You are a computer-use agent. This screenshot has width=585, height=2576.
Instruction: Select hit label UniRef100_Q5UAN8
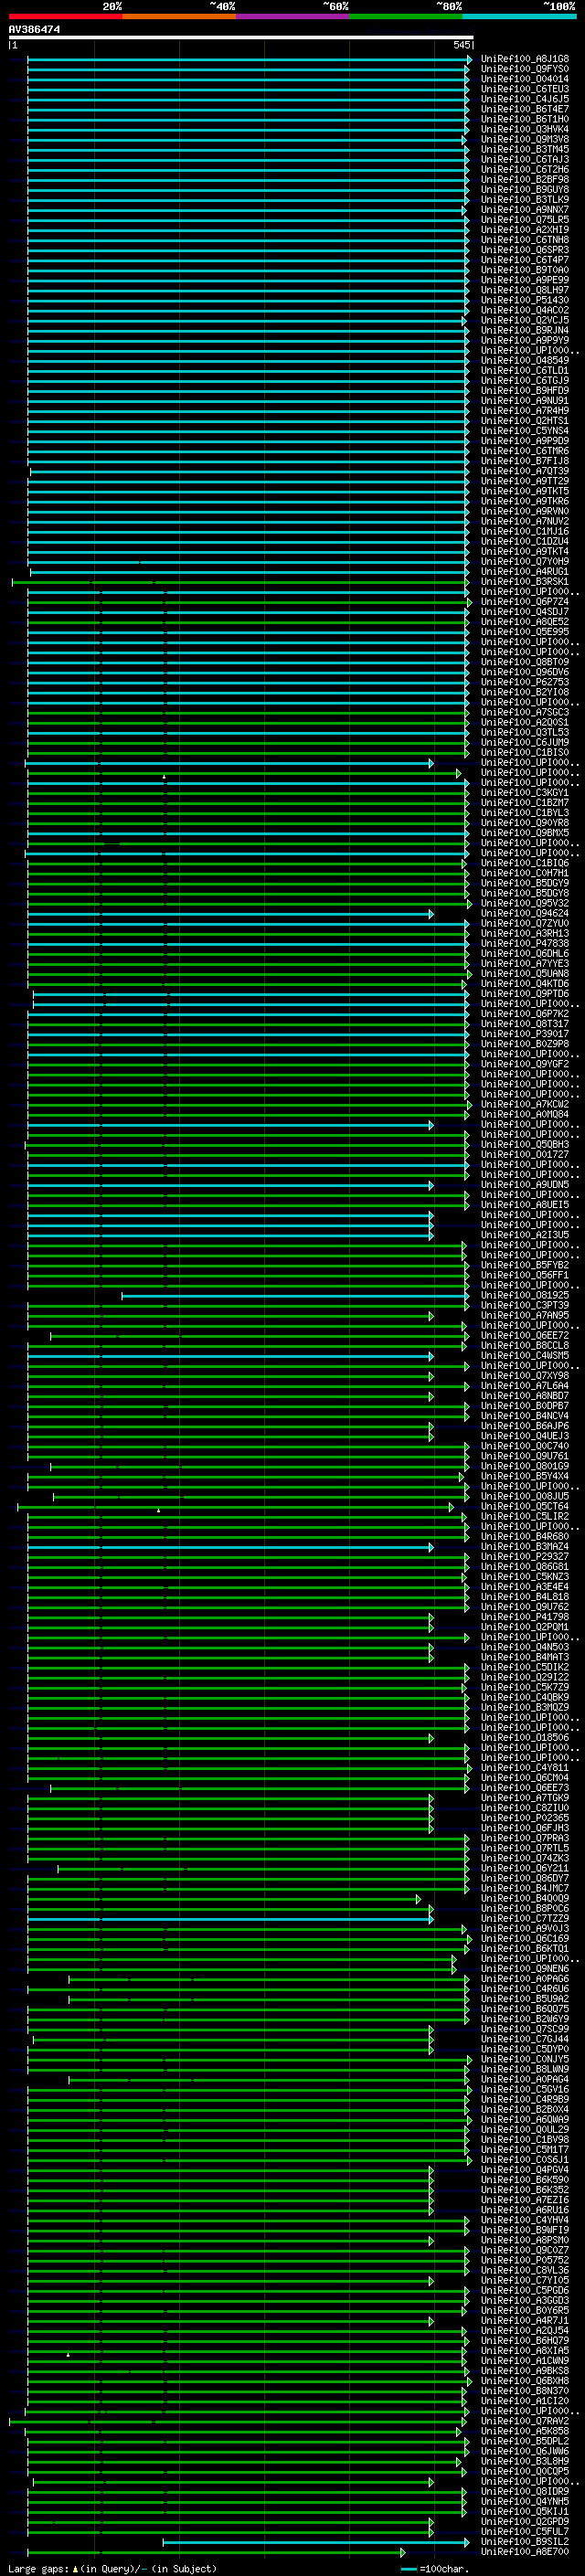[x=525, y=974]
